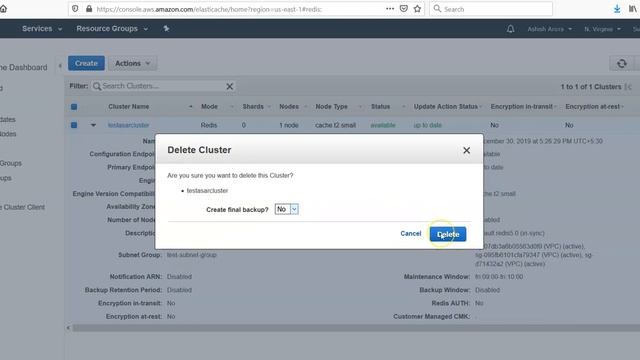Clear the cluster filter with X icon
640x360 pixels.
[x=229, y=86]
